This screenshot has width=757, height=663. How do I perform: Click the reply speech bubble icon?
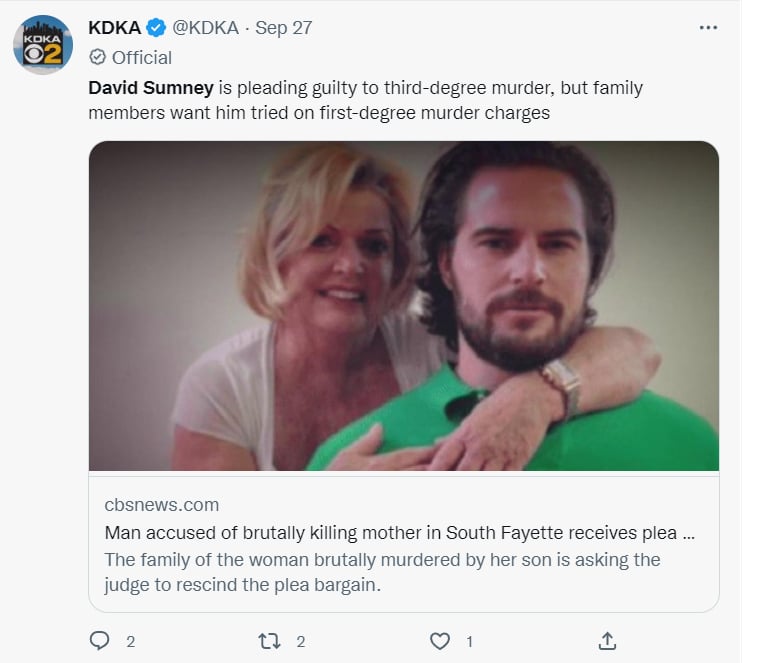99,641
